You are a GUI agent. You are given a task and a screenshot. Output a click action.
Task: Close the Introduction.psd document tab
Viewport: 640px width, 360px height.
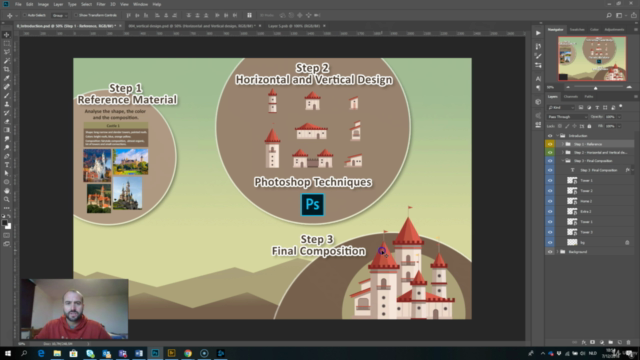[x=120, y=26]
